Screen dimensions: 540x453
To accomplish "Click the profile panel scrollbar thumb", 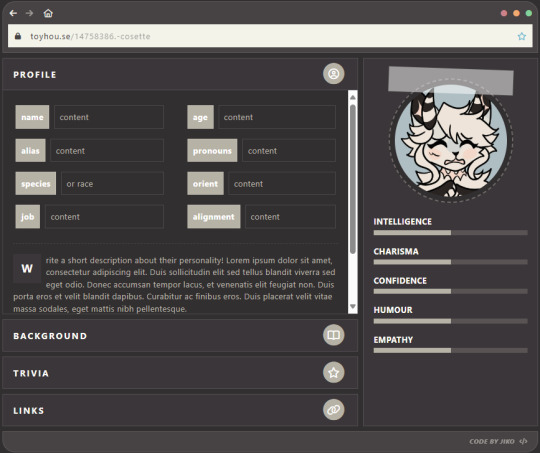I will [353, 179].
